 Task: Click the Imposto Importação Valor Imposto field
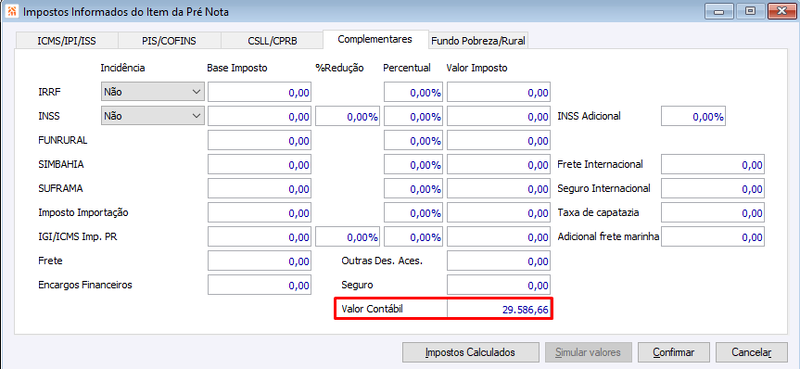pyautogui.click(x=499, y=212)
